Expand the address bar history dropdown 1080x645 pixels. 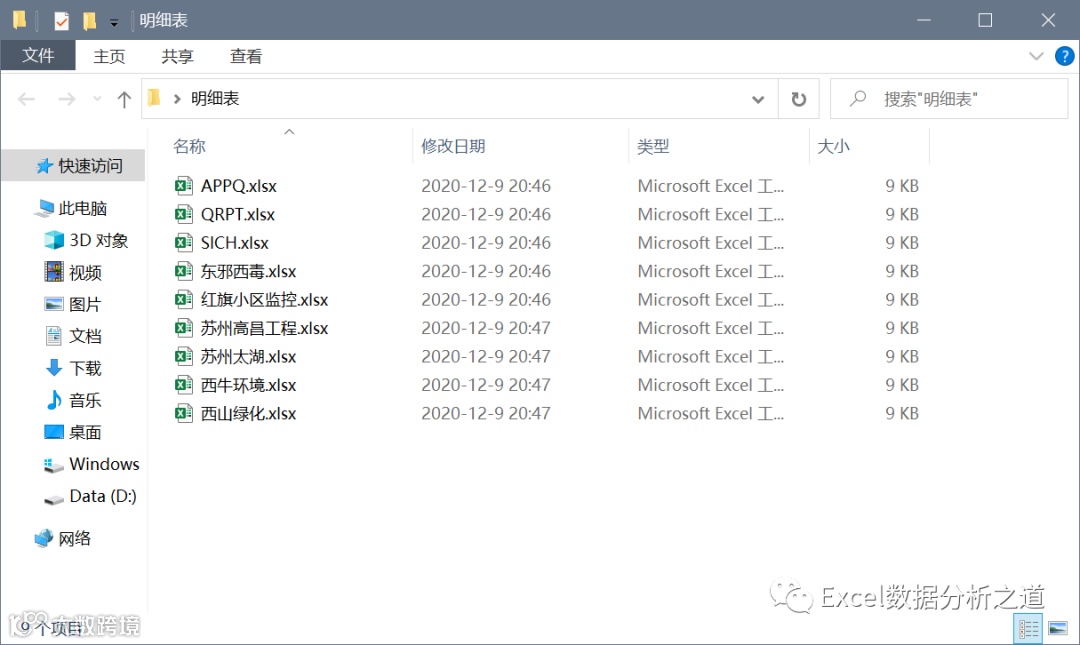point(758,100)
